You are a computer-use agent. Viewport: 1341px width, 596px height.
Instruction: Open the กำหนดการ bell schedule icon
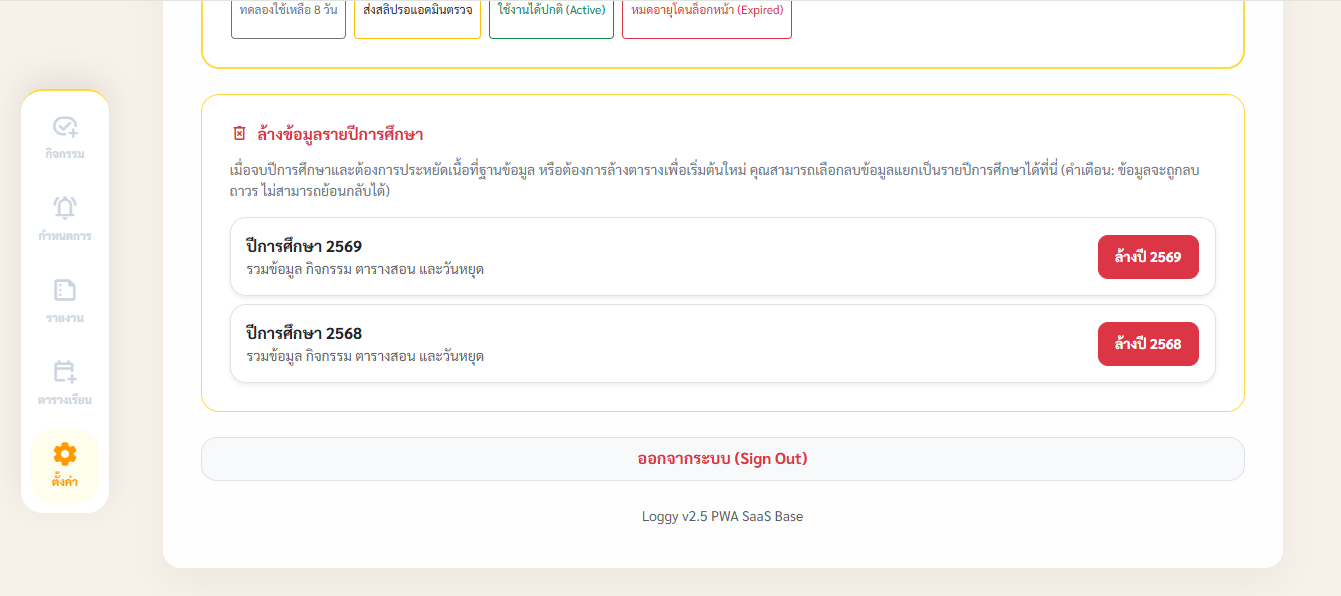pos(65,208)
